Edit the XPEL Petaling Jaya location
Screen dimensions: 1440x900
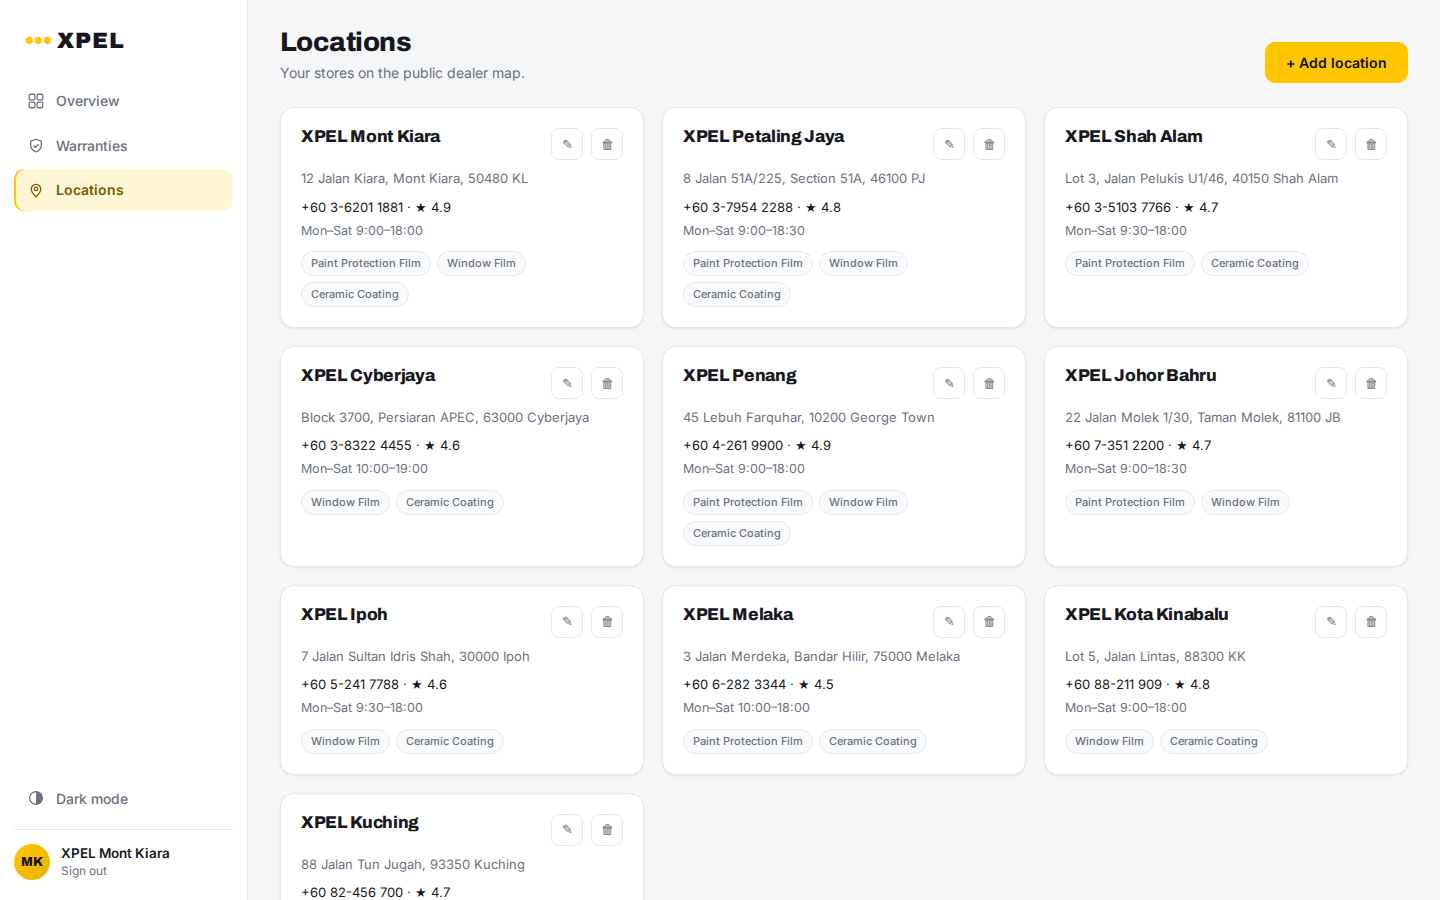(x=949, y=144)
